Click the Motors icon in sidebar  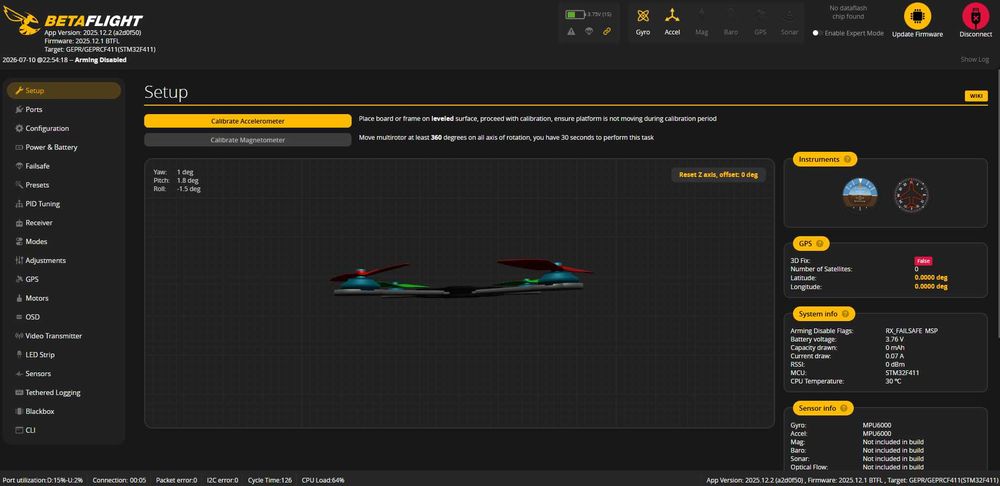[19, 298]
